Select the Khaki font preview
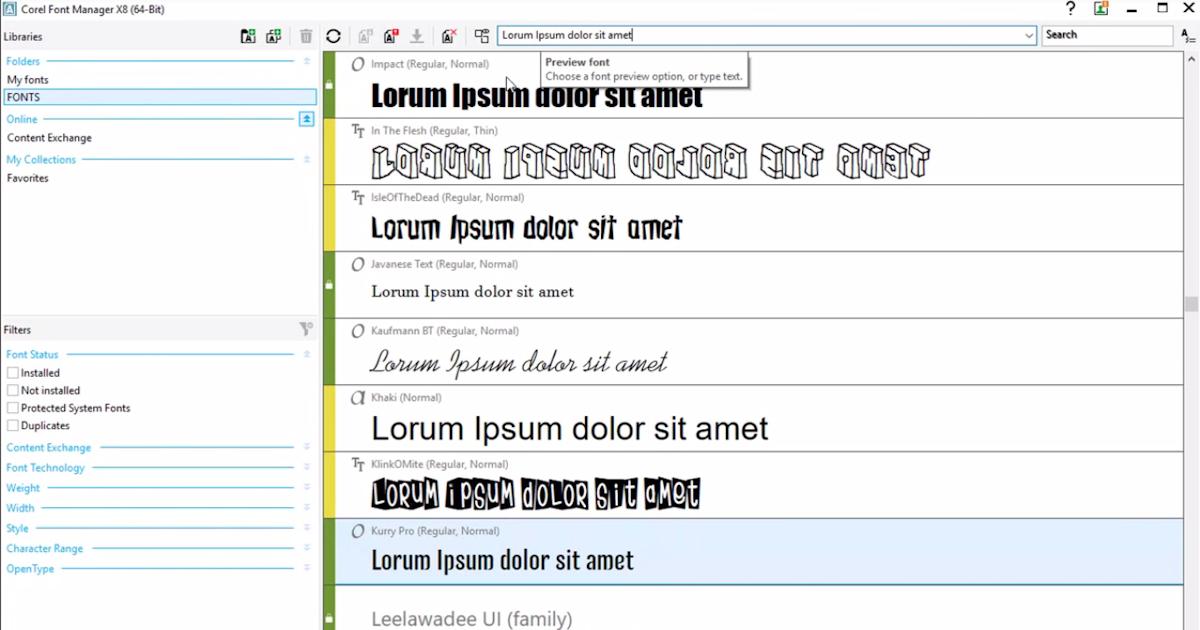Image resolution: width=1200 pixels, height=630 pixels. 759,419
